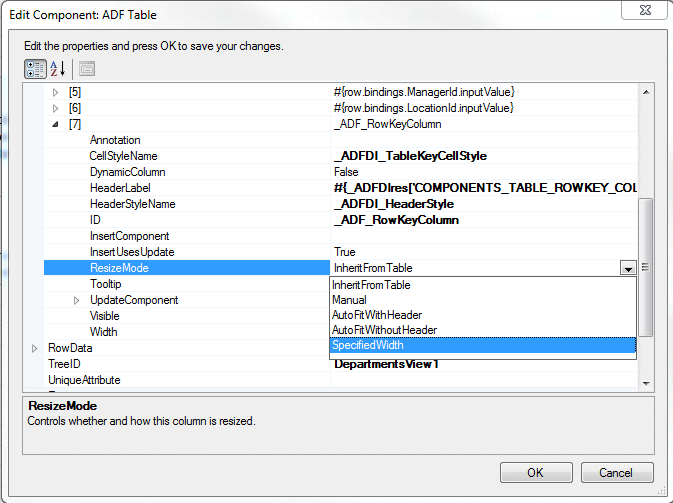This screenshot has width=673, height=503.
Task: Pick AutoFitWithoutHeader from the list
Action: (x=483, y=330)
